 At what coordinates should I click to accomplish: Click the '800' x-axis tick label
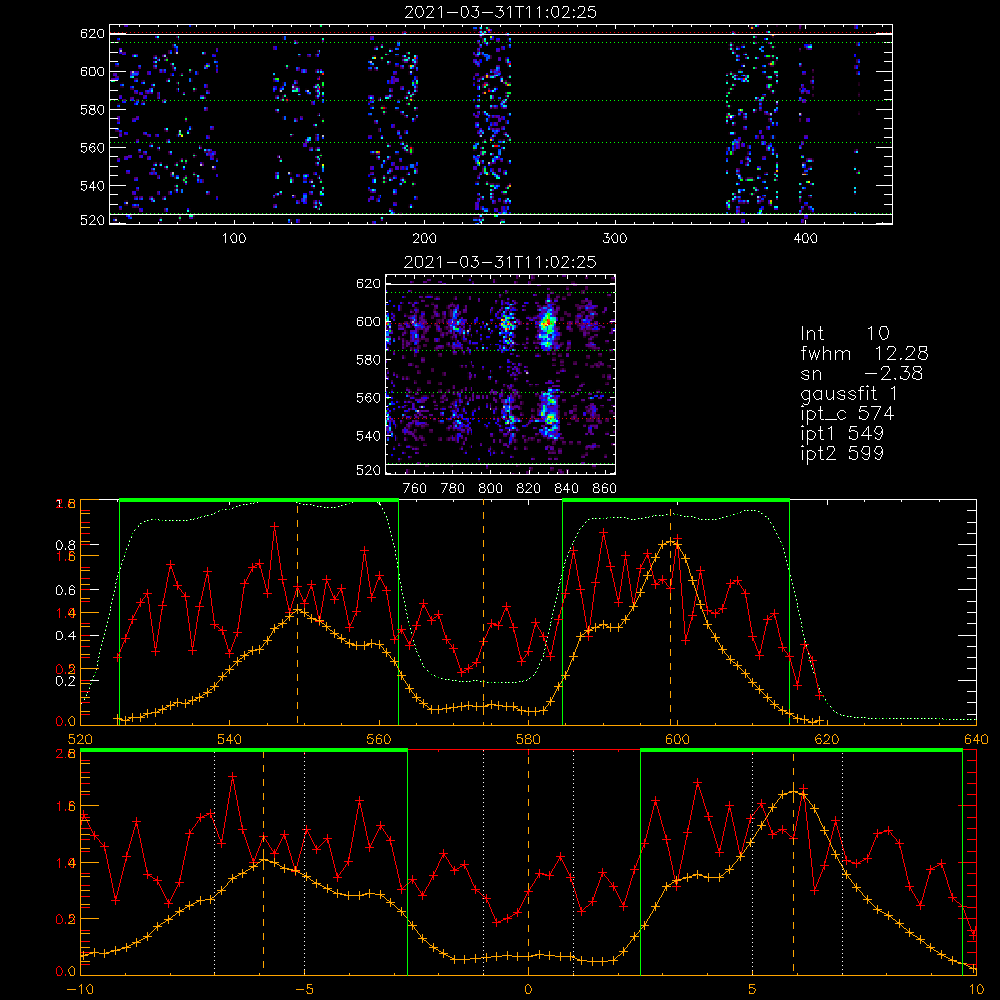(x=490, y=489)
